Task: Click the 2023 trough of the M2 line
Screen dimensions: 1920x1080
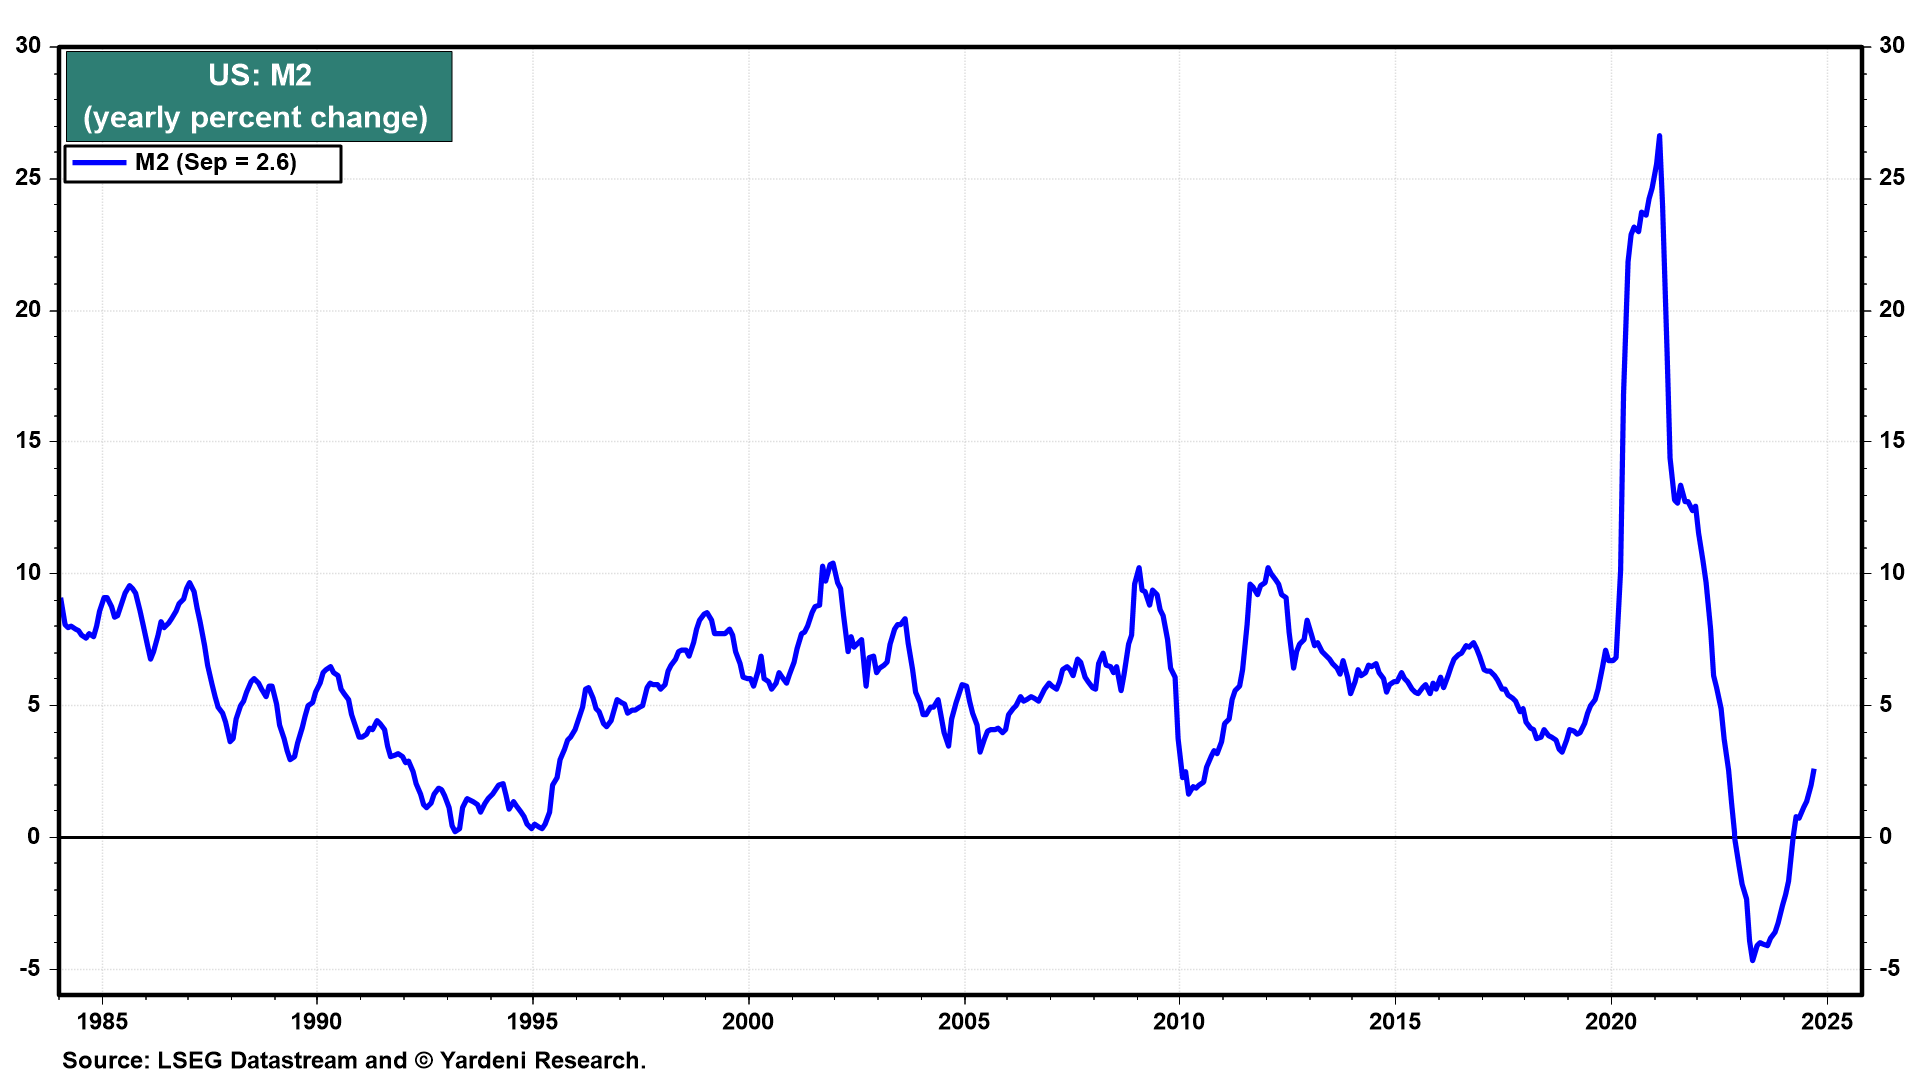Action: point(1752,960)
